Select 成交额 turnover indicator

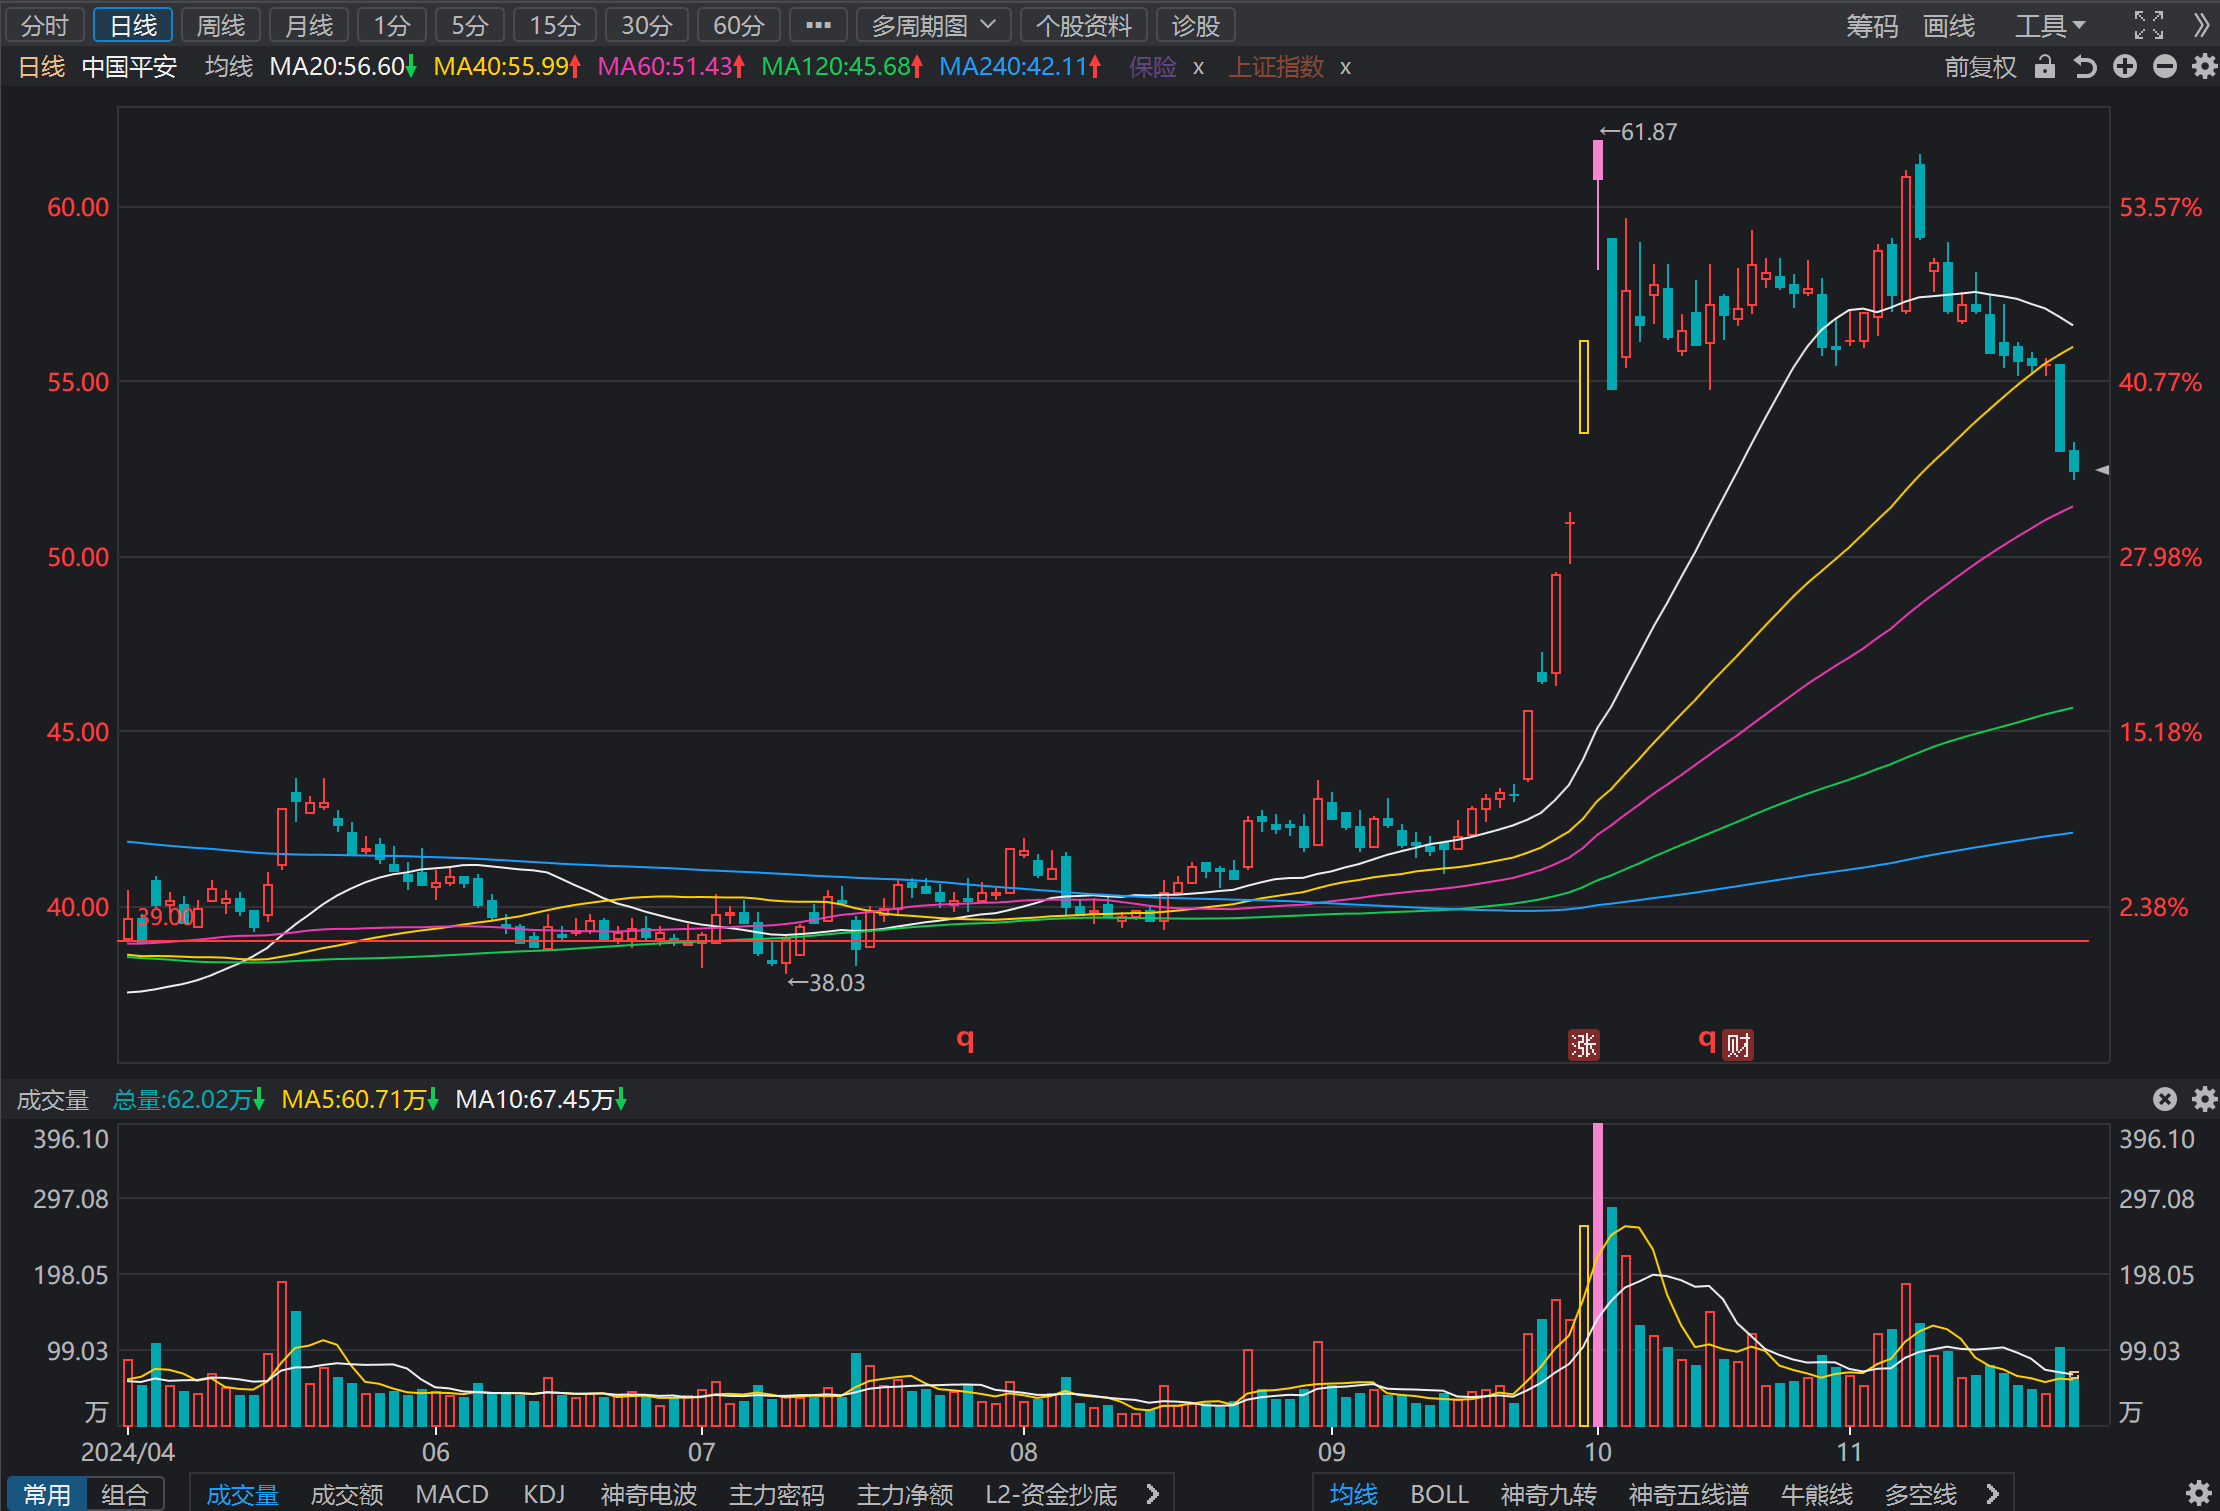coord(347,1494)
